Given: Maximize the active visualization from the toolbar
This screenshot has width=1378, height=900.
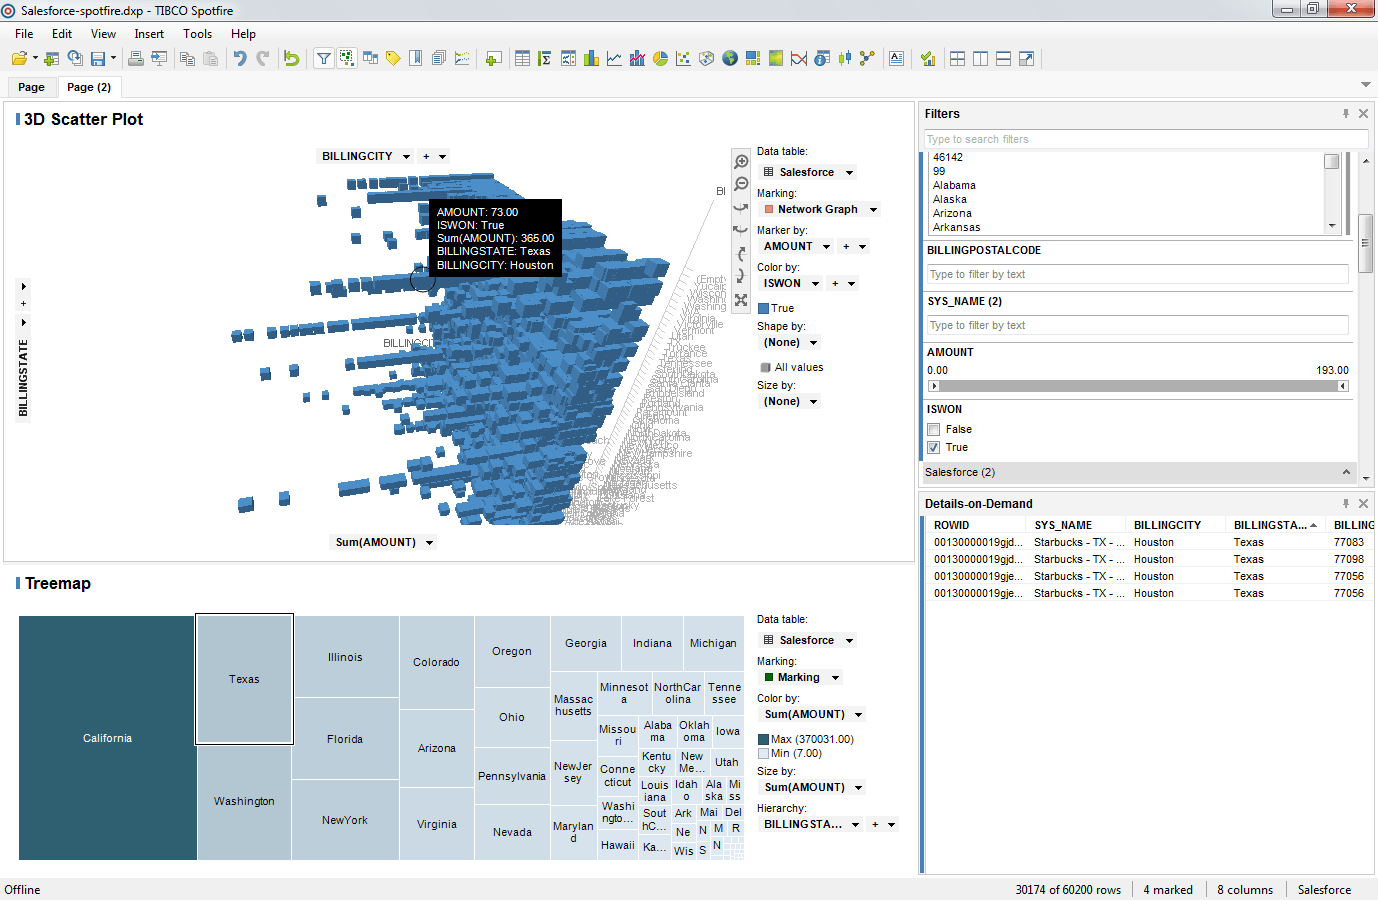Looking at the screenshot, I should (x=1026, y=59).
